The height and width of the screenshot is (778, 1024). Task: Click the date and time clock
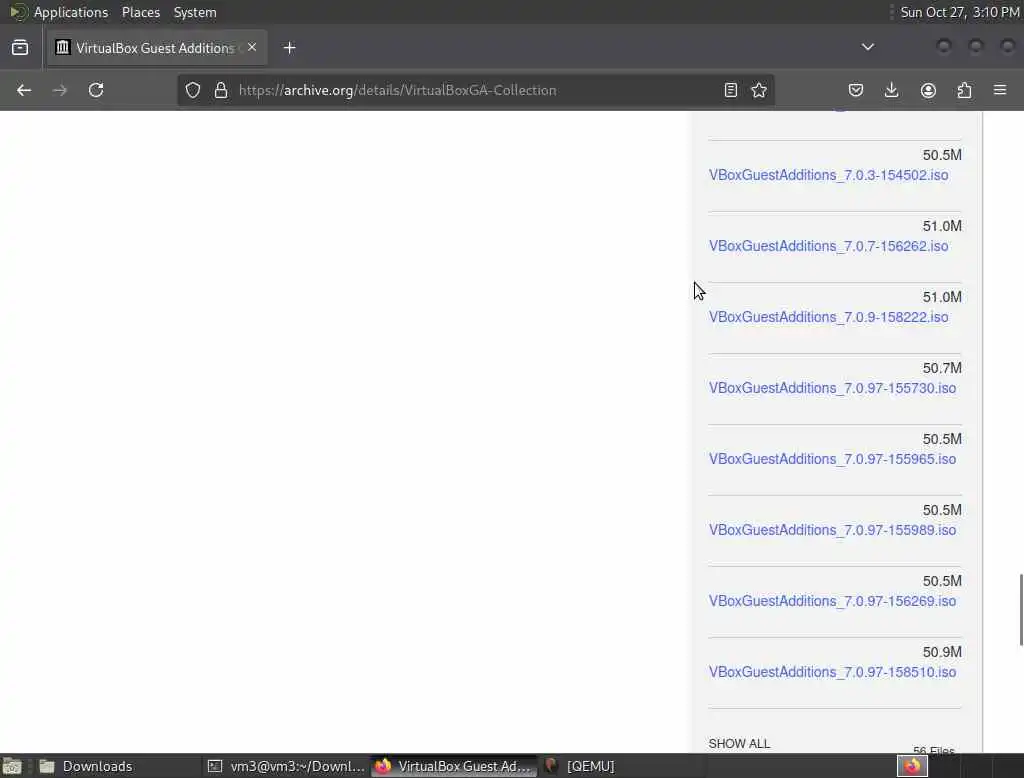tap(959, 12)
